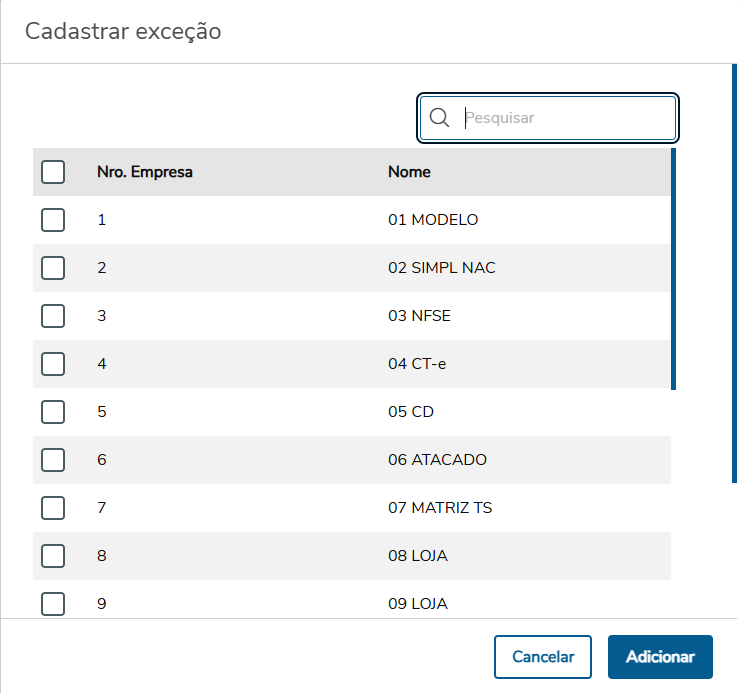Select the 07 MATRIZ TS name cell

pyautogui.click(x=440, y=508)
